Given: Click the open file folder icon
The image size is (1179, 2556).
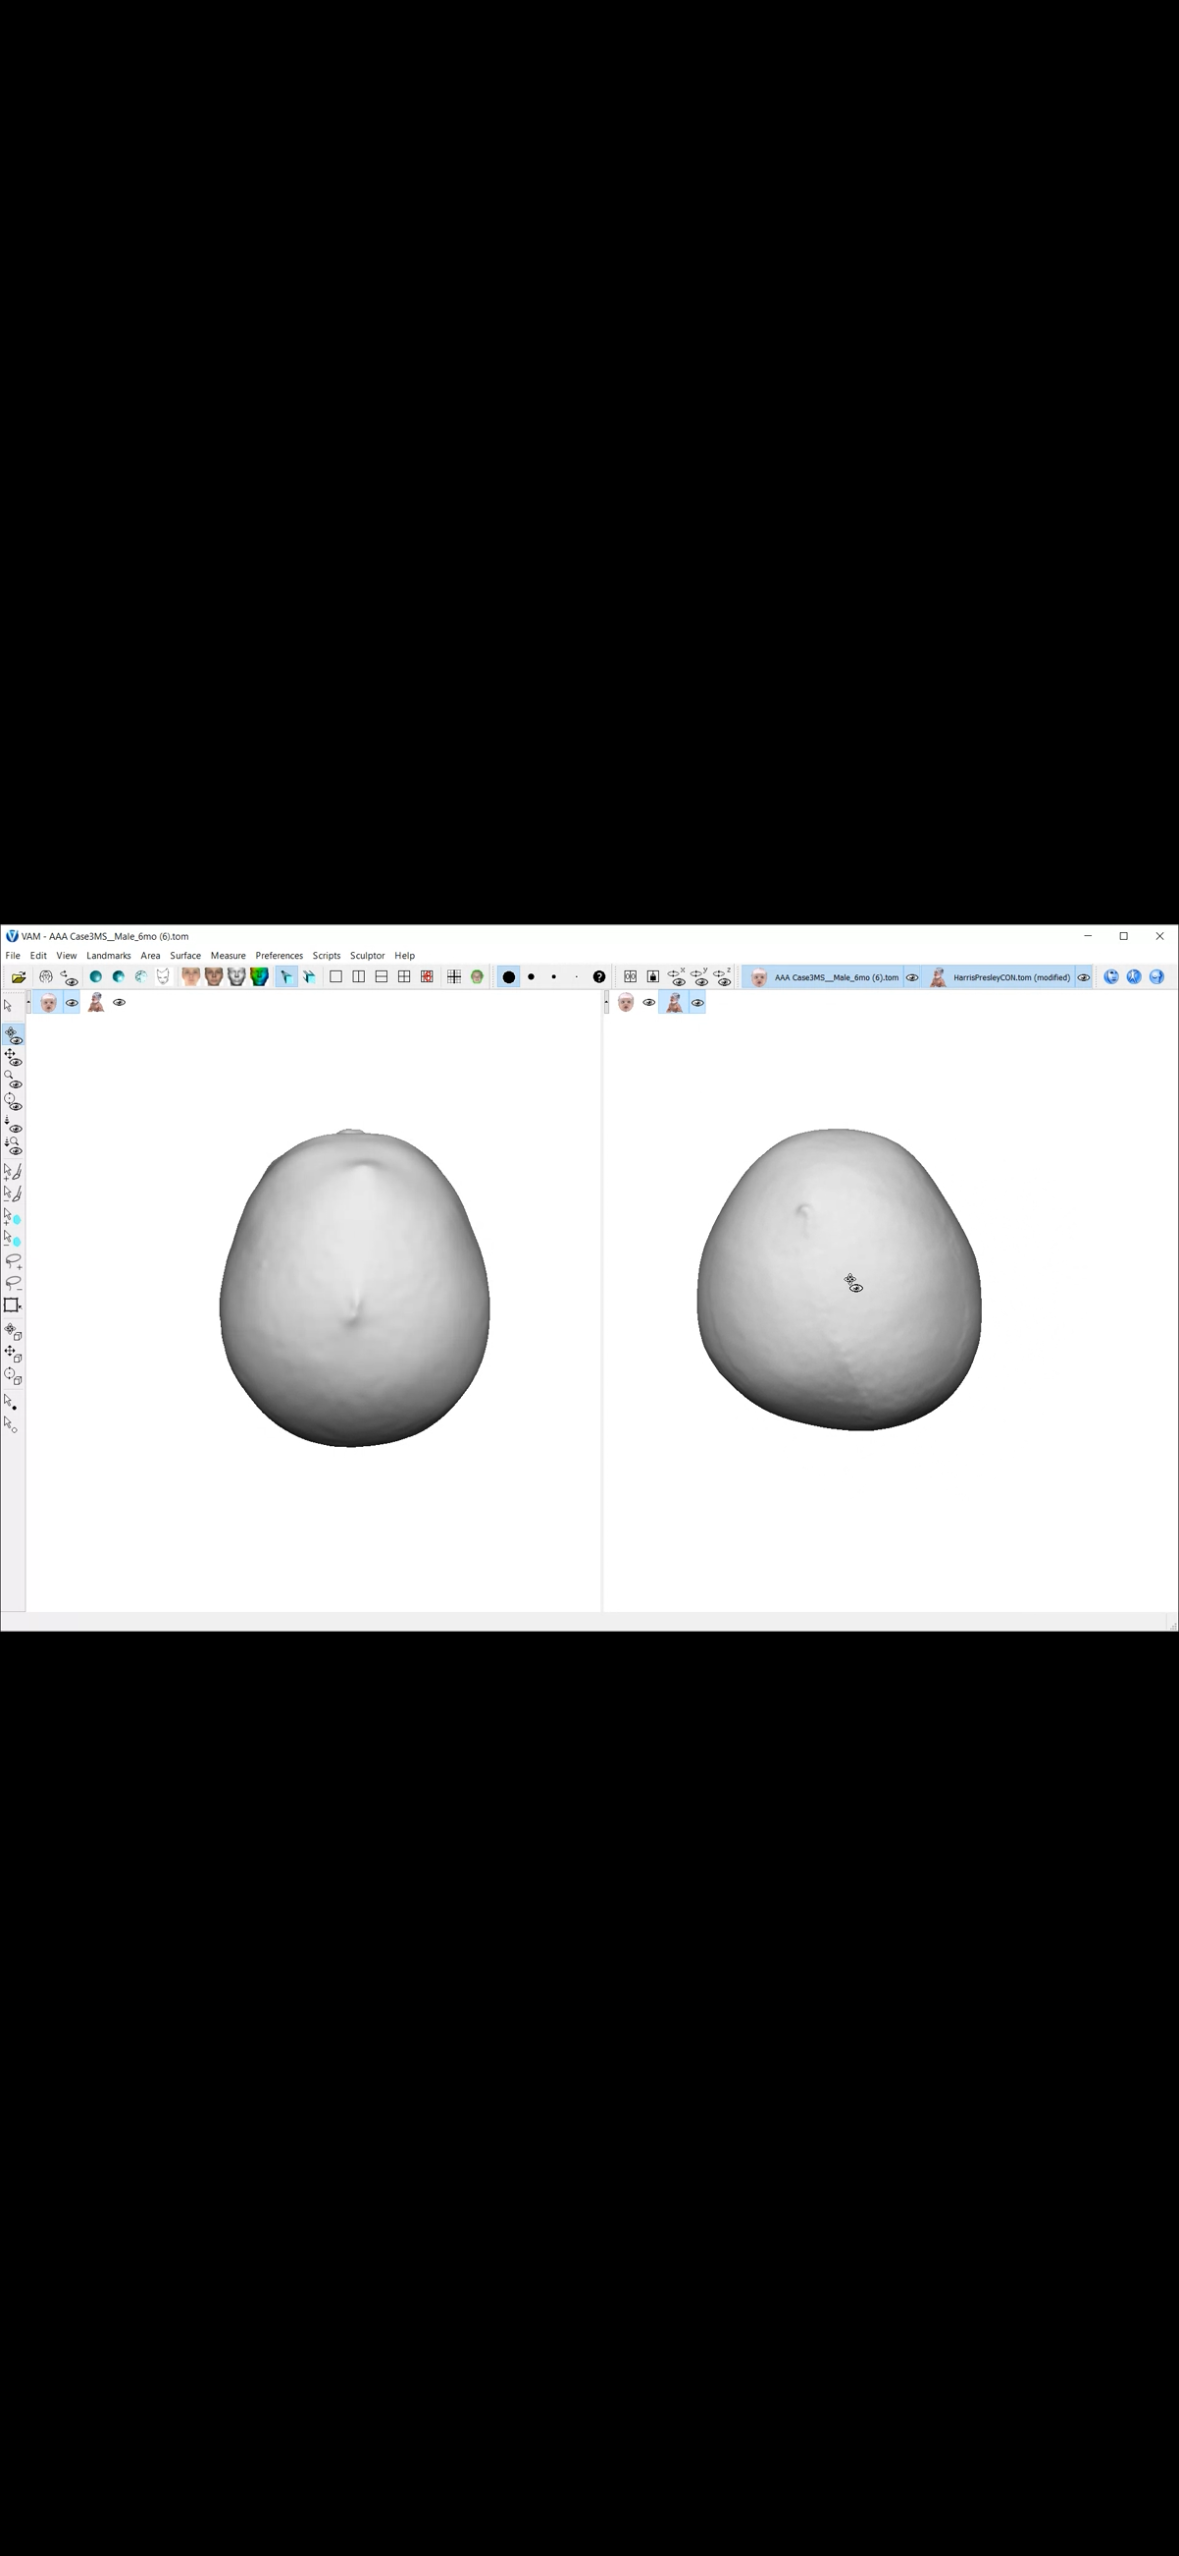Looking at the screenshot, I should point(18,977).
